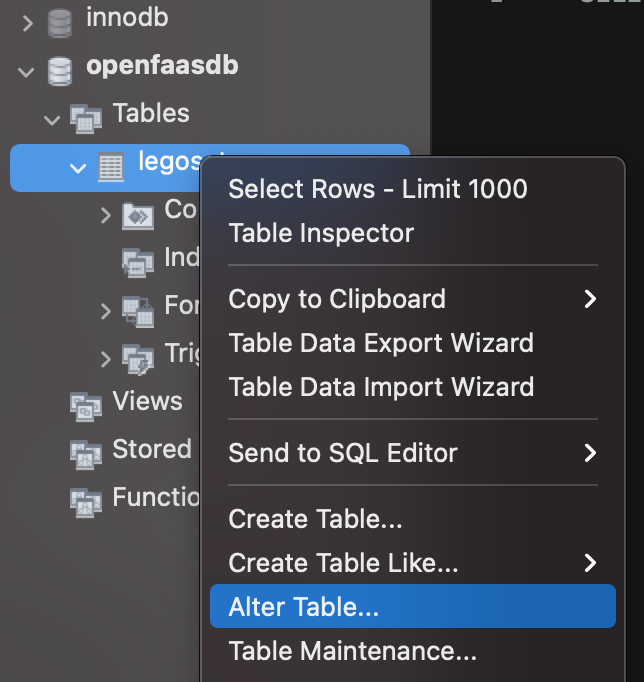Collapse the legos table node

pyautogui.click(x=78, y=167)
